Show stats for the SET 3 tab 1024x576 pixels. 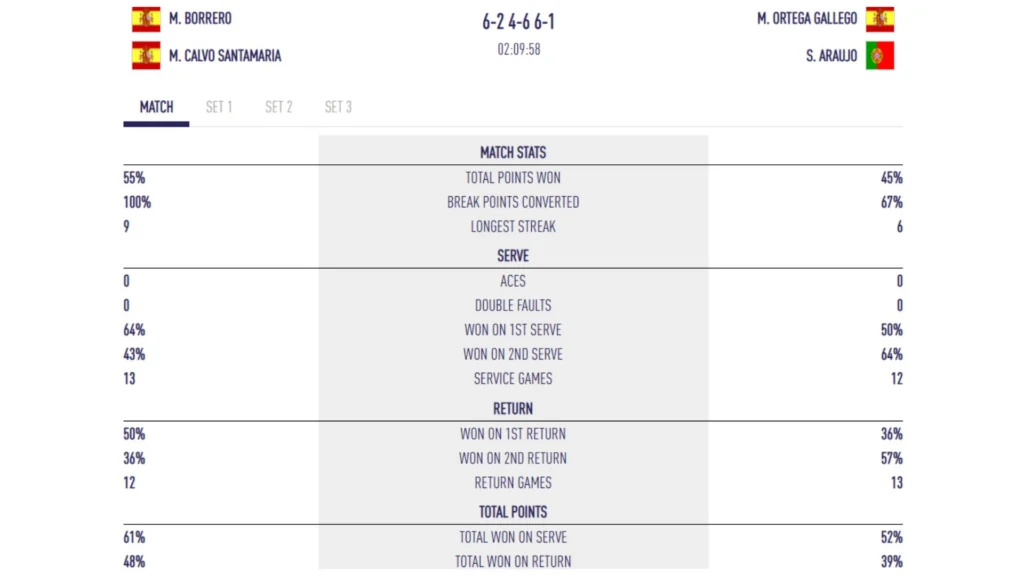click(338, 107)
